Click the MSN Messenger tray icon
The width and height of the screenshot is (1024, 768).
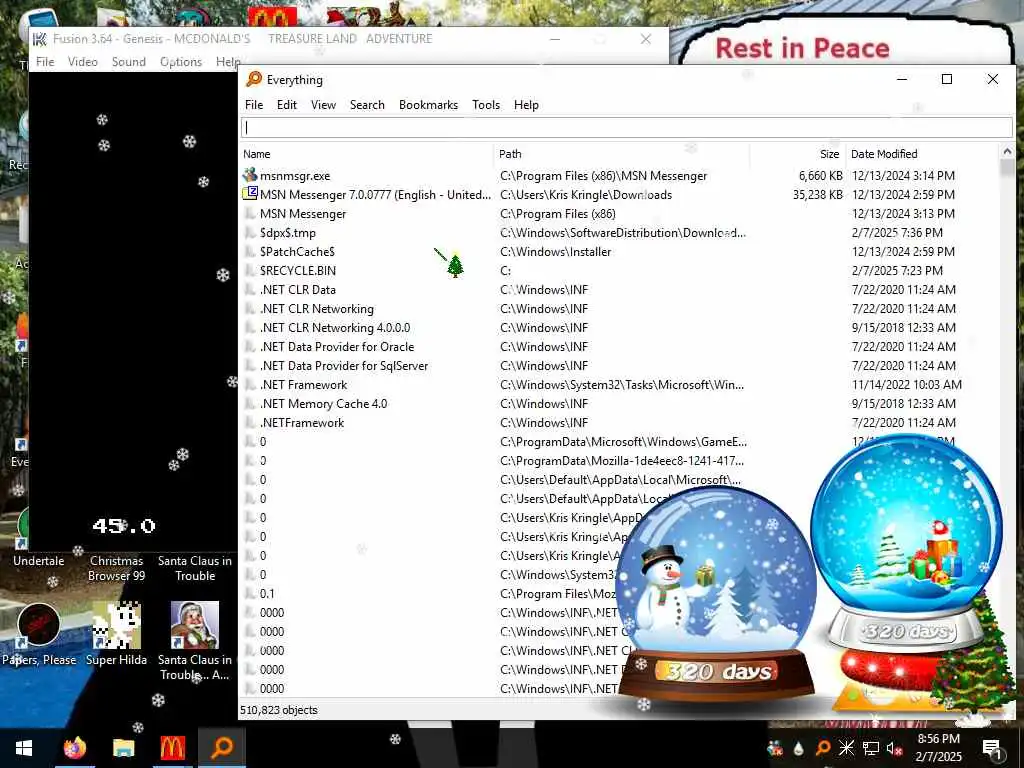tap(775, 748)
